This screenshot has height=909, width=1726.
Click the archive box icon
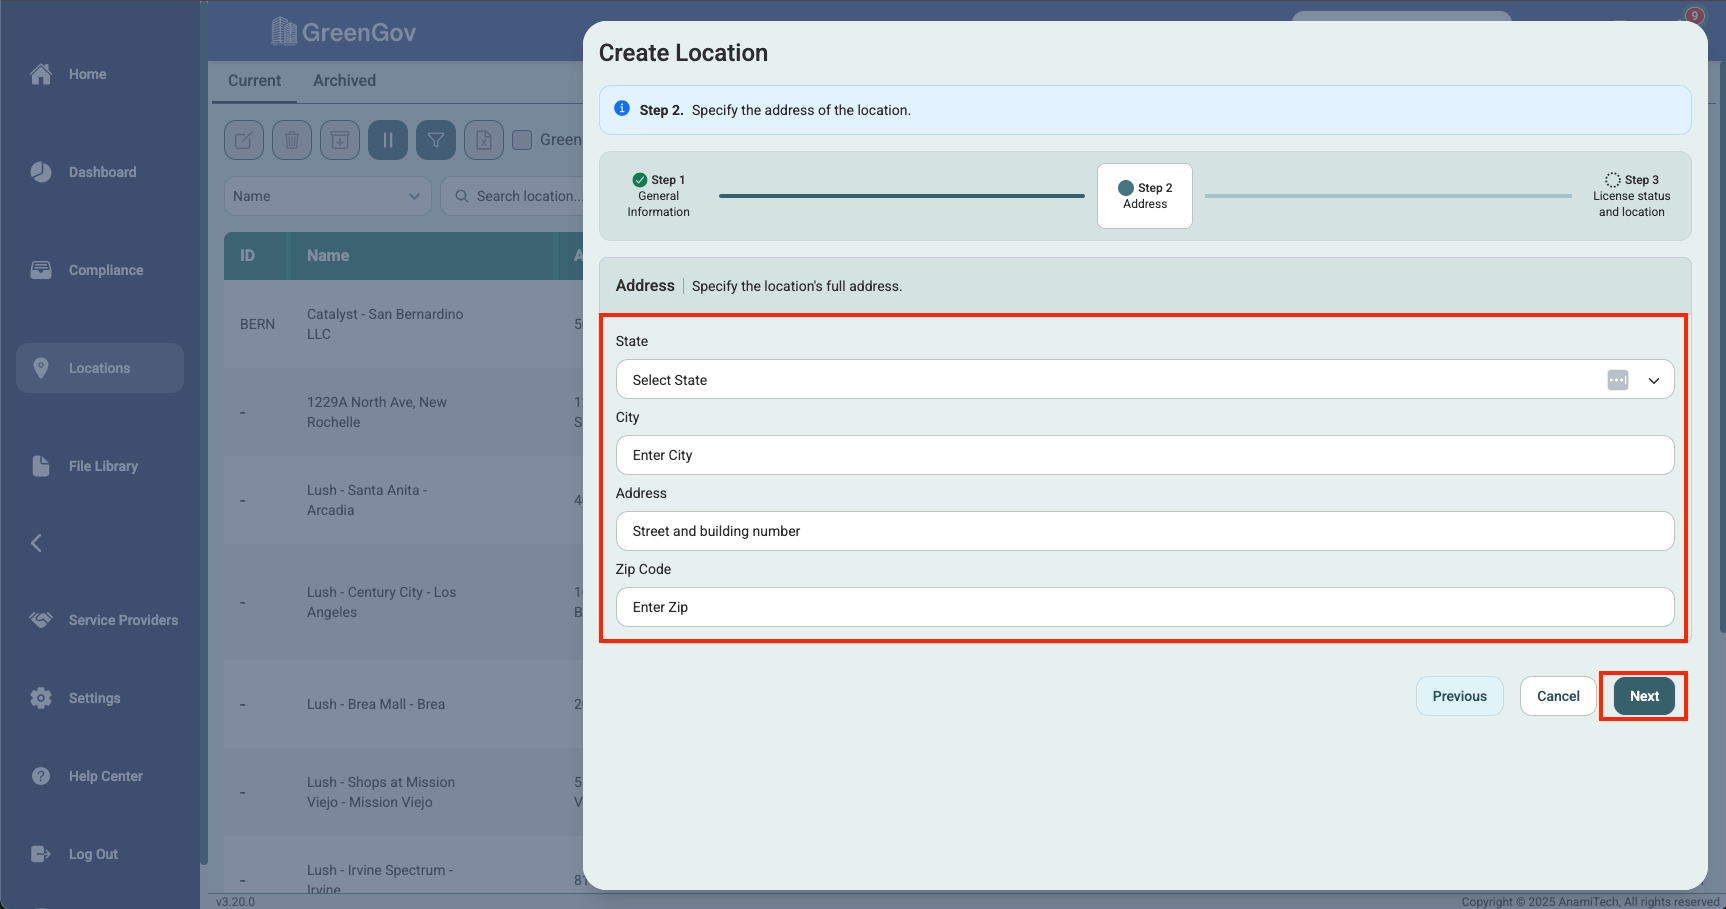pos(340,140)
